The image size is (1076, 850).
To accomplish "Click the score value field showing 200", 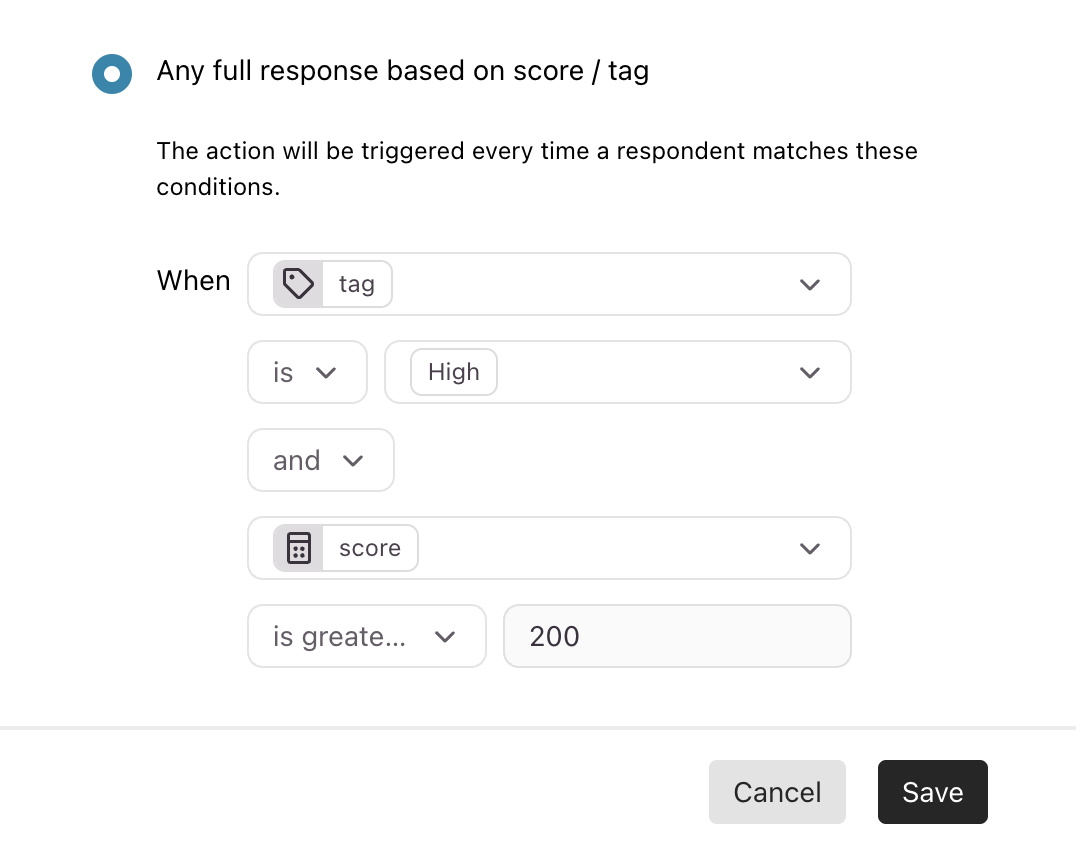I will point(677,636).
